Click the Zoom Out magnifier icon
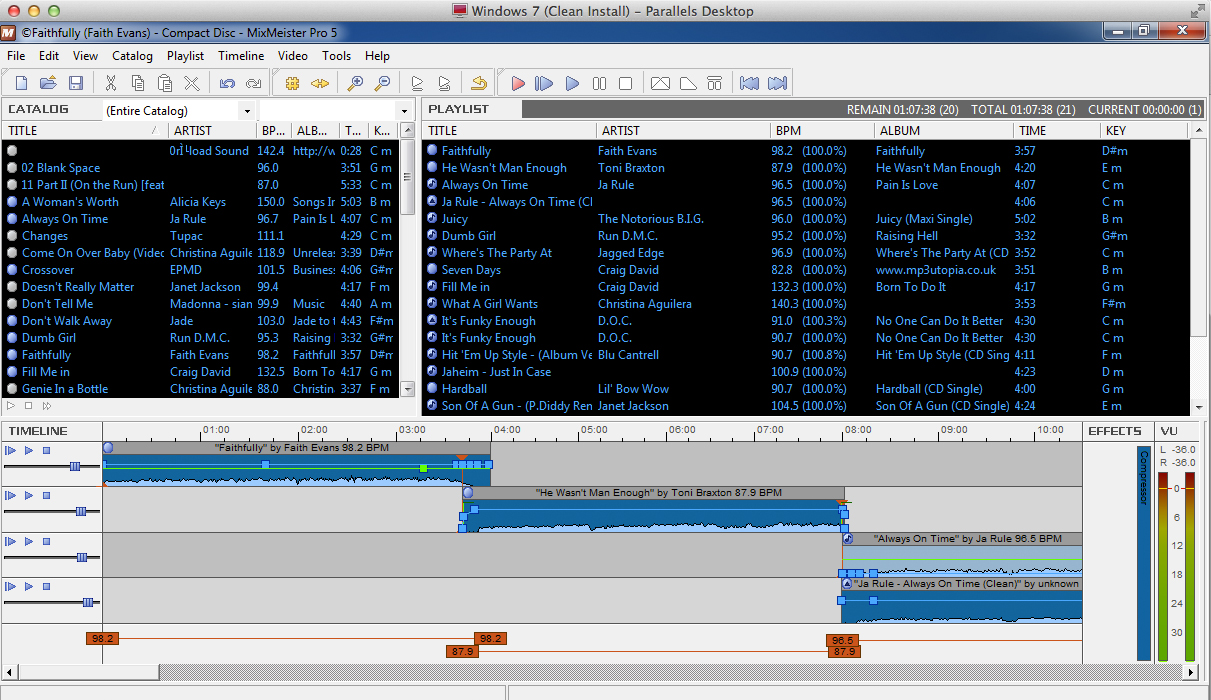1211x700 pixels. coord(382,83)
